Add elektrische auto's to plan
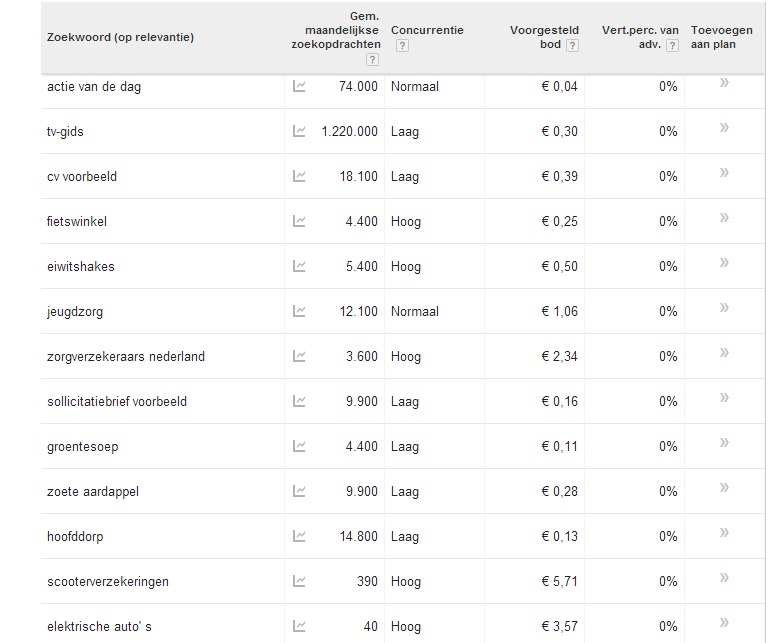This screenshot has width=770, height=643. (x=724, y=622)
